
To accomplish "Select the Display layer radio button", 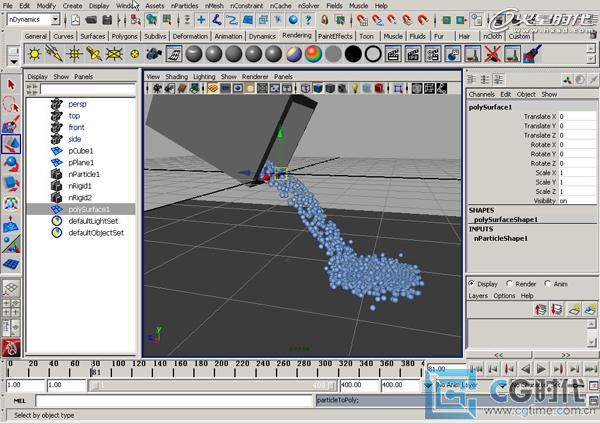I will tap(471, 284).
